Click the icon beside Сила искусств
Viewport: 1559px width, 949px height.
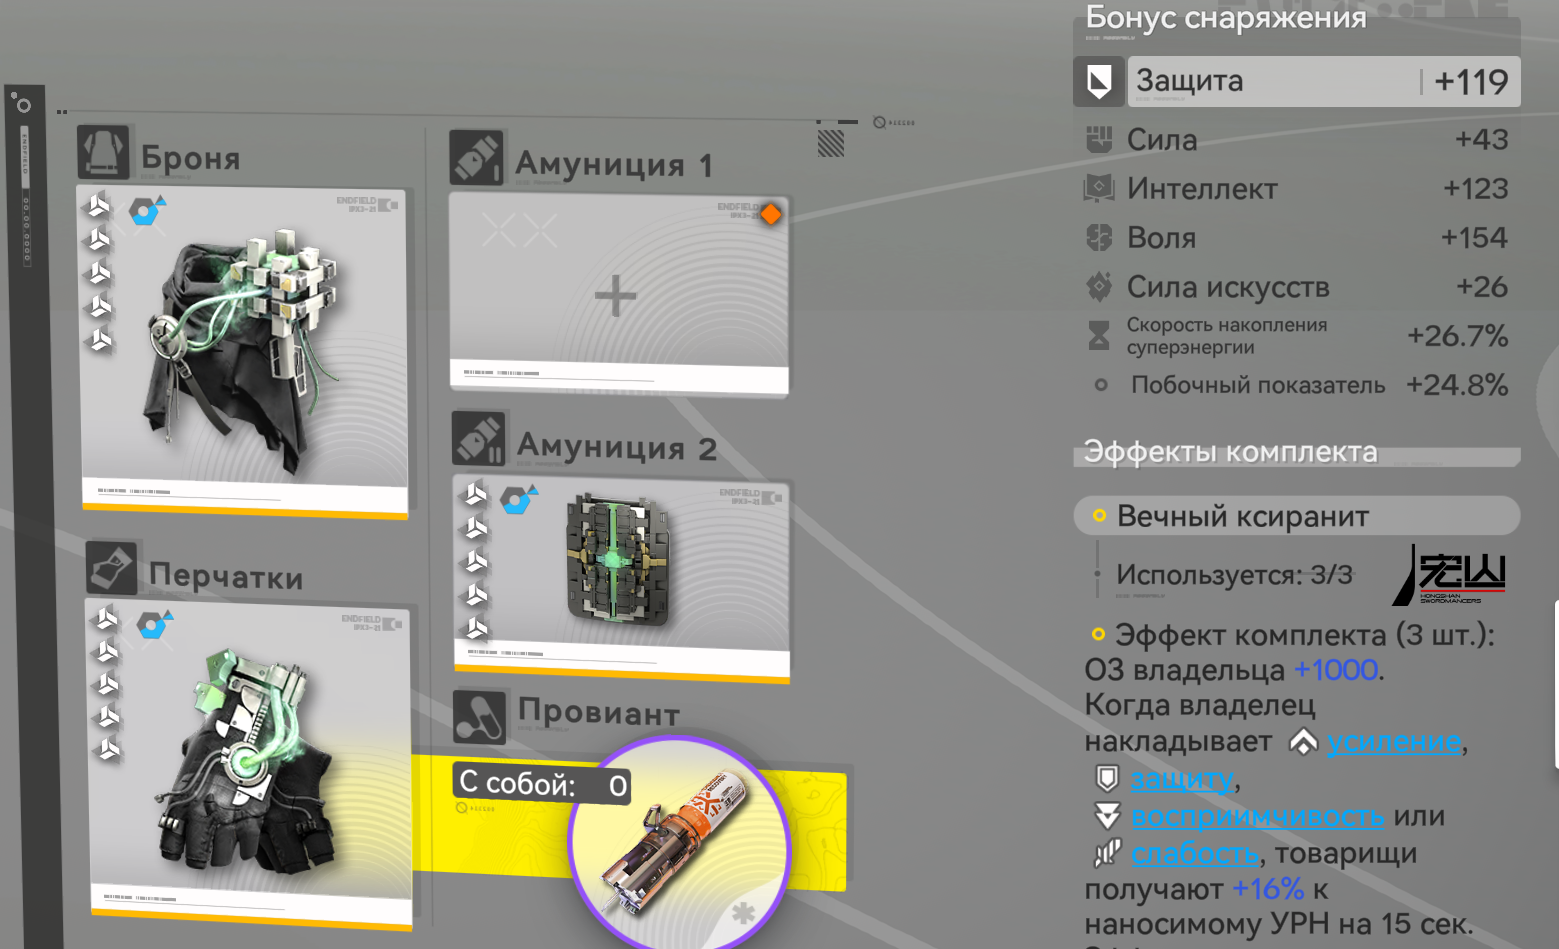(x=1099, y=287)
